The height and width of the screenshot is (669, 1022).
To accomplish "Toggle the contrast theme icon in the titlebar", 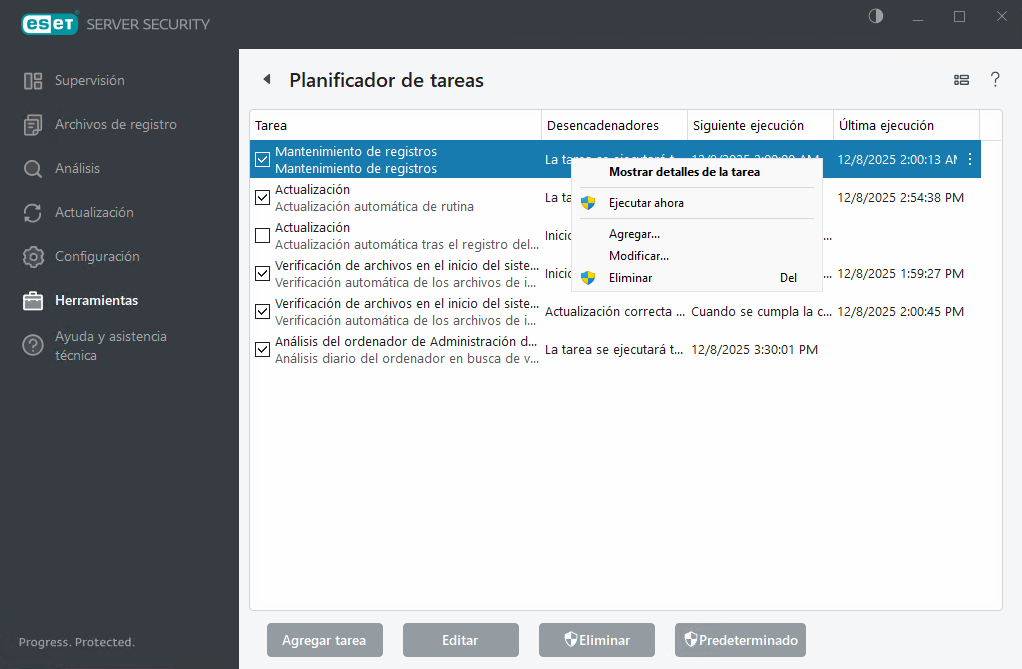I will [875, 16].
